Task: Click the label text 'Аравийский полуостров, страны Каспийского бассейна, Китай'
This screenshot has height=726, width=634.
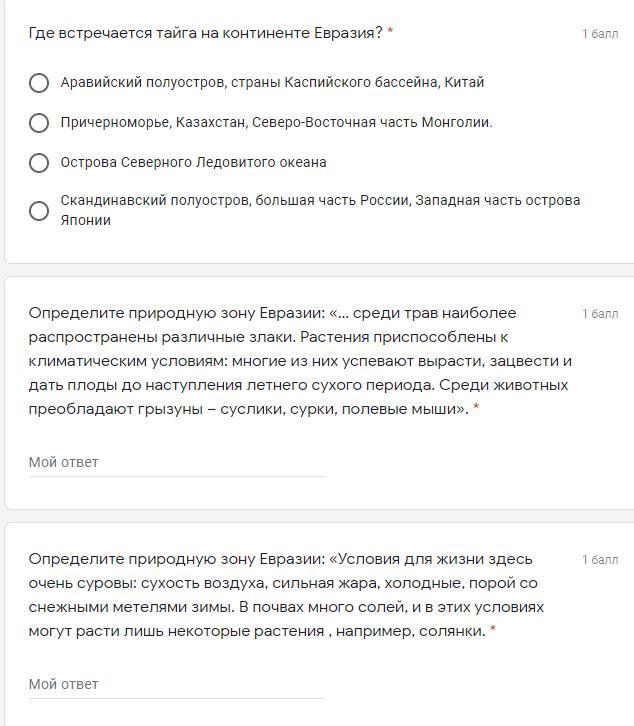Action: [x=272, y=82]
